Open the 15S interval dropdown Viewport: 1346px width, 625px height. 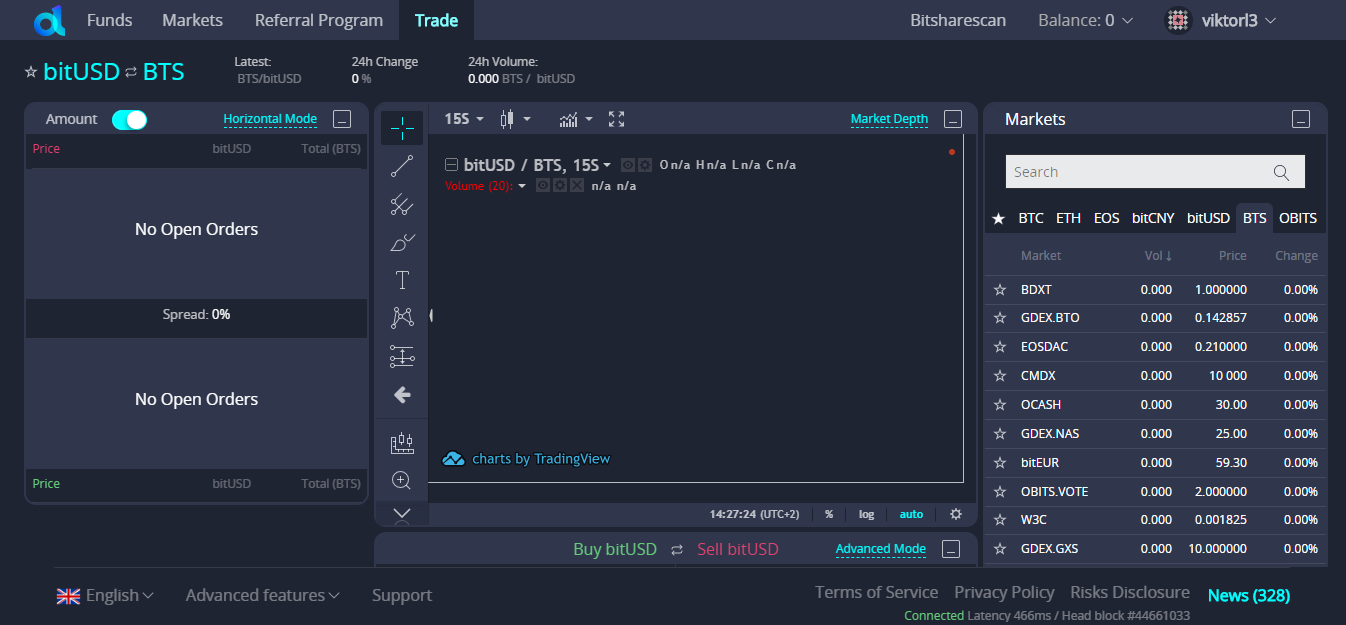[x=464, y=119]
